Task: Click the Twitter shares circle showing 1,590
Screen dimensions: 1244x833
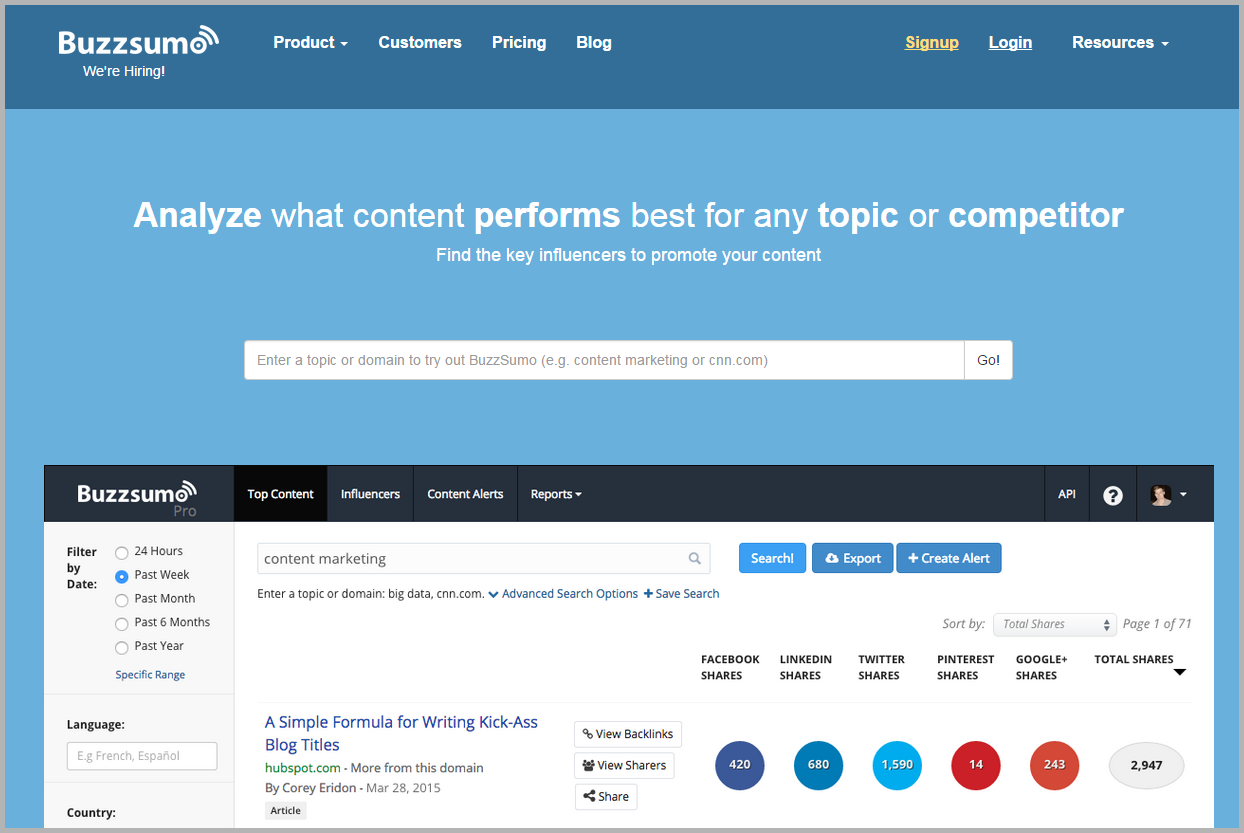Action: [897, 765]
